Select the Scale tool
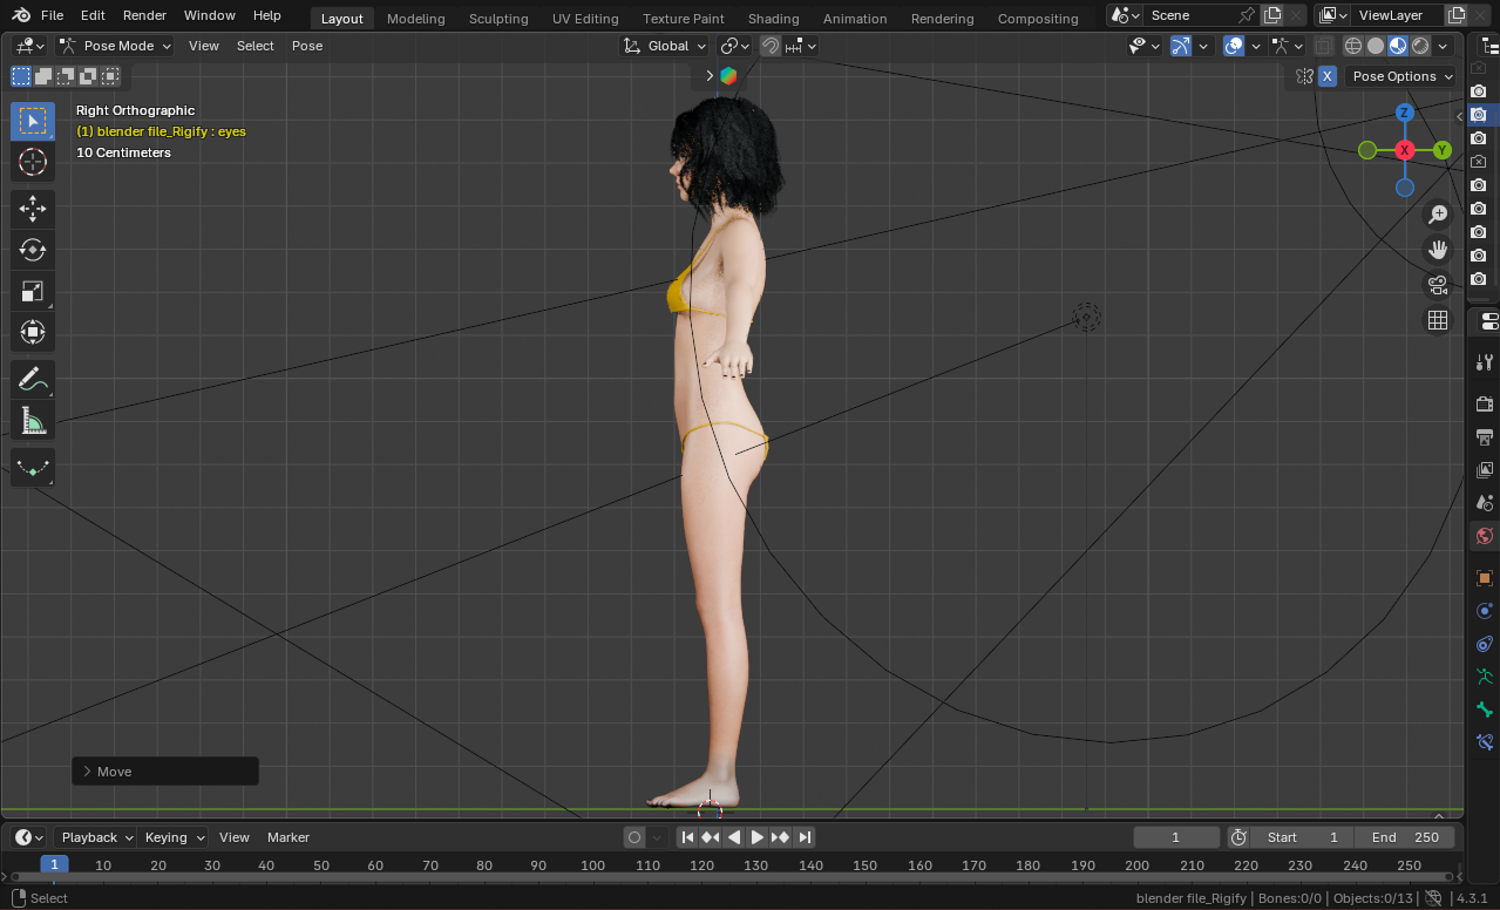Screen dimensions: 1500x910 [x=32, y=291]
